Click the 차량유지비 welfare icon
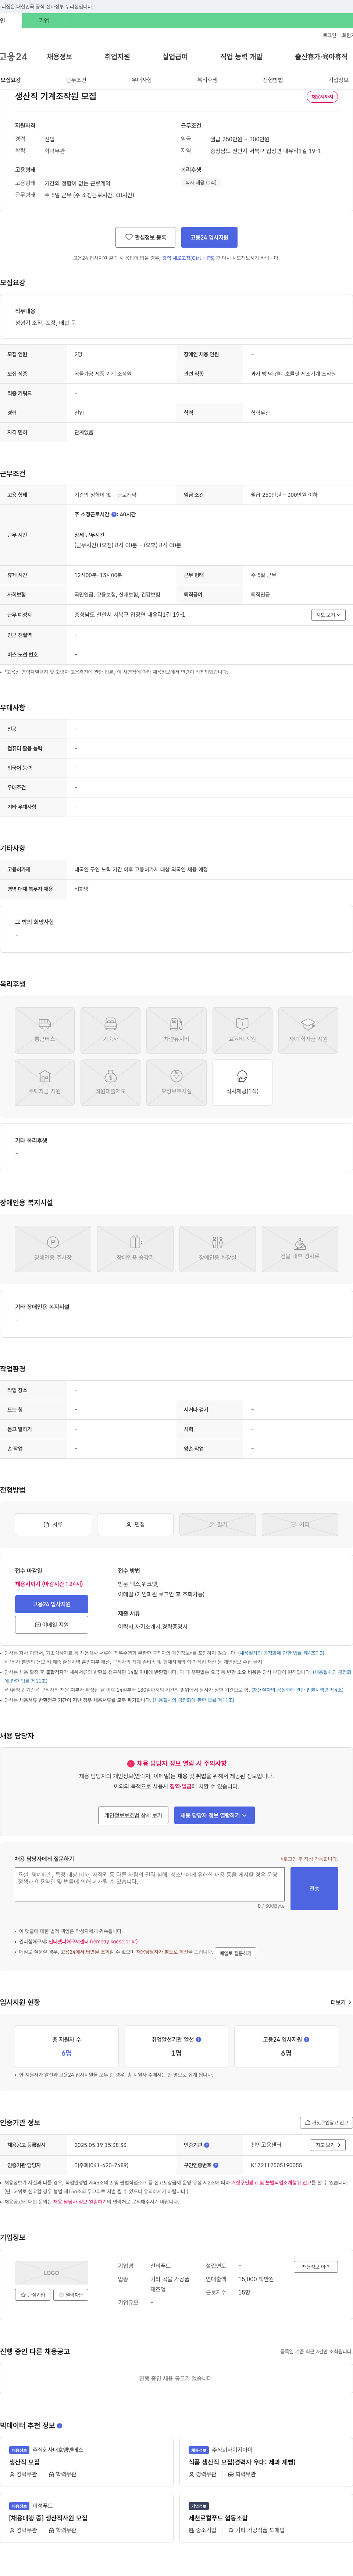 176,1030
